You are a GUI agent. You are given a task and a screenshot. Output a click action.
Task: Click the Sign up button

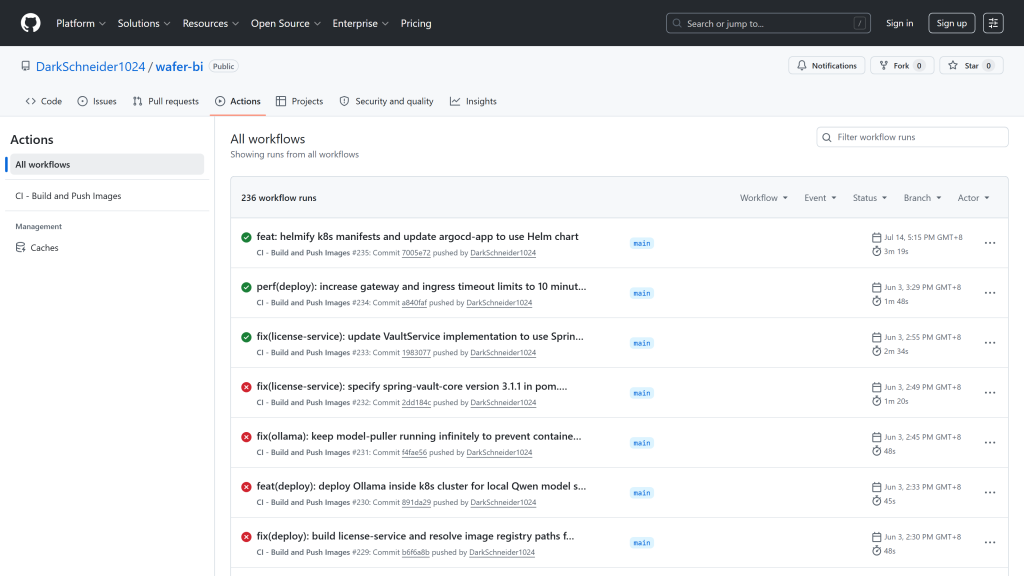tap(952, 23)
